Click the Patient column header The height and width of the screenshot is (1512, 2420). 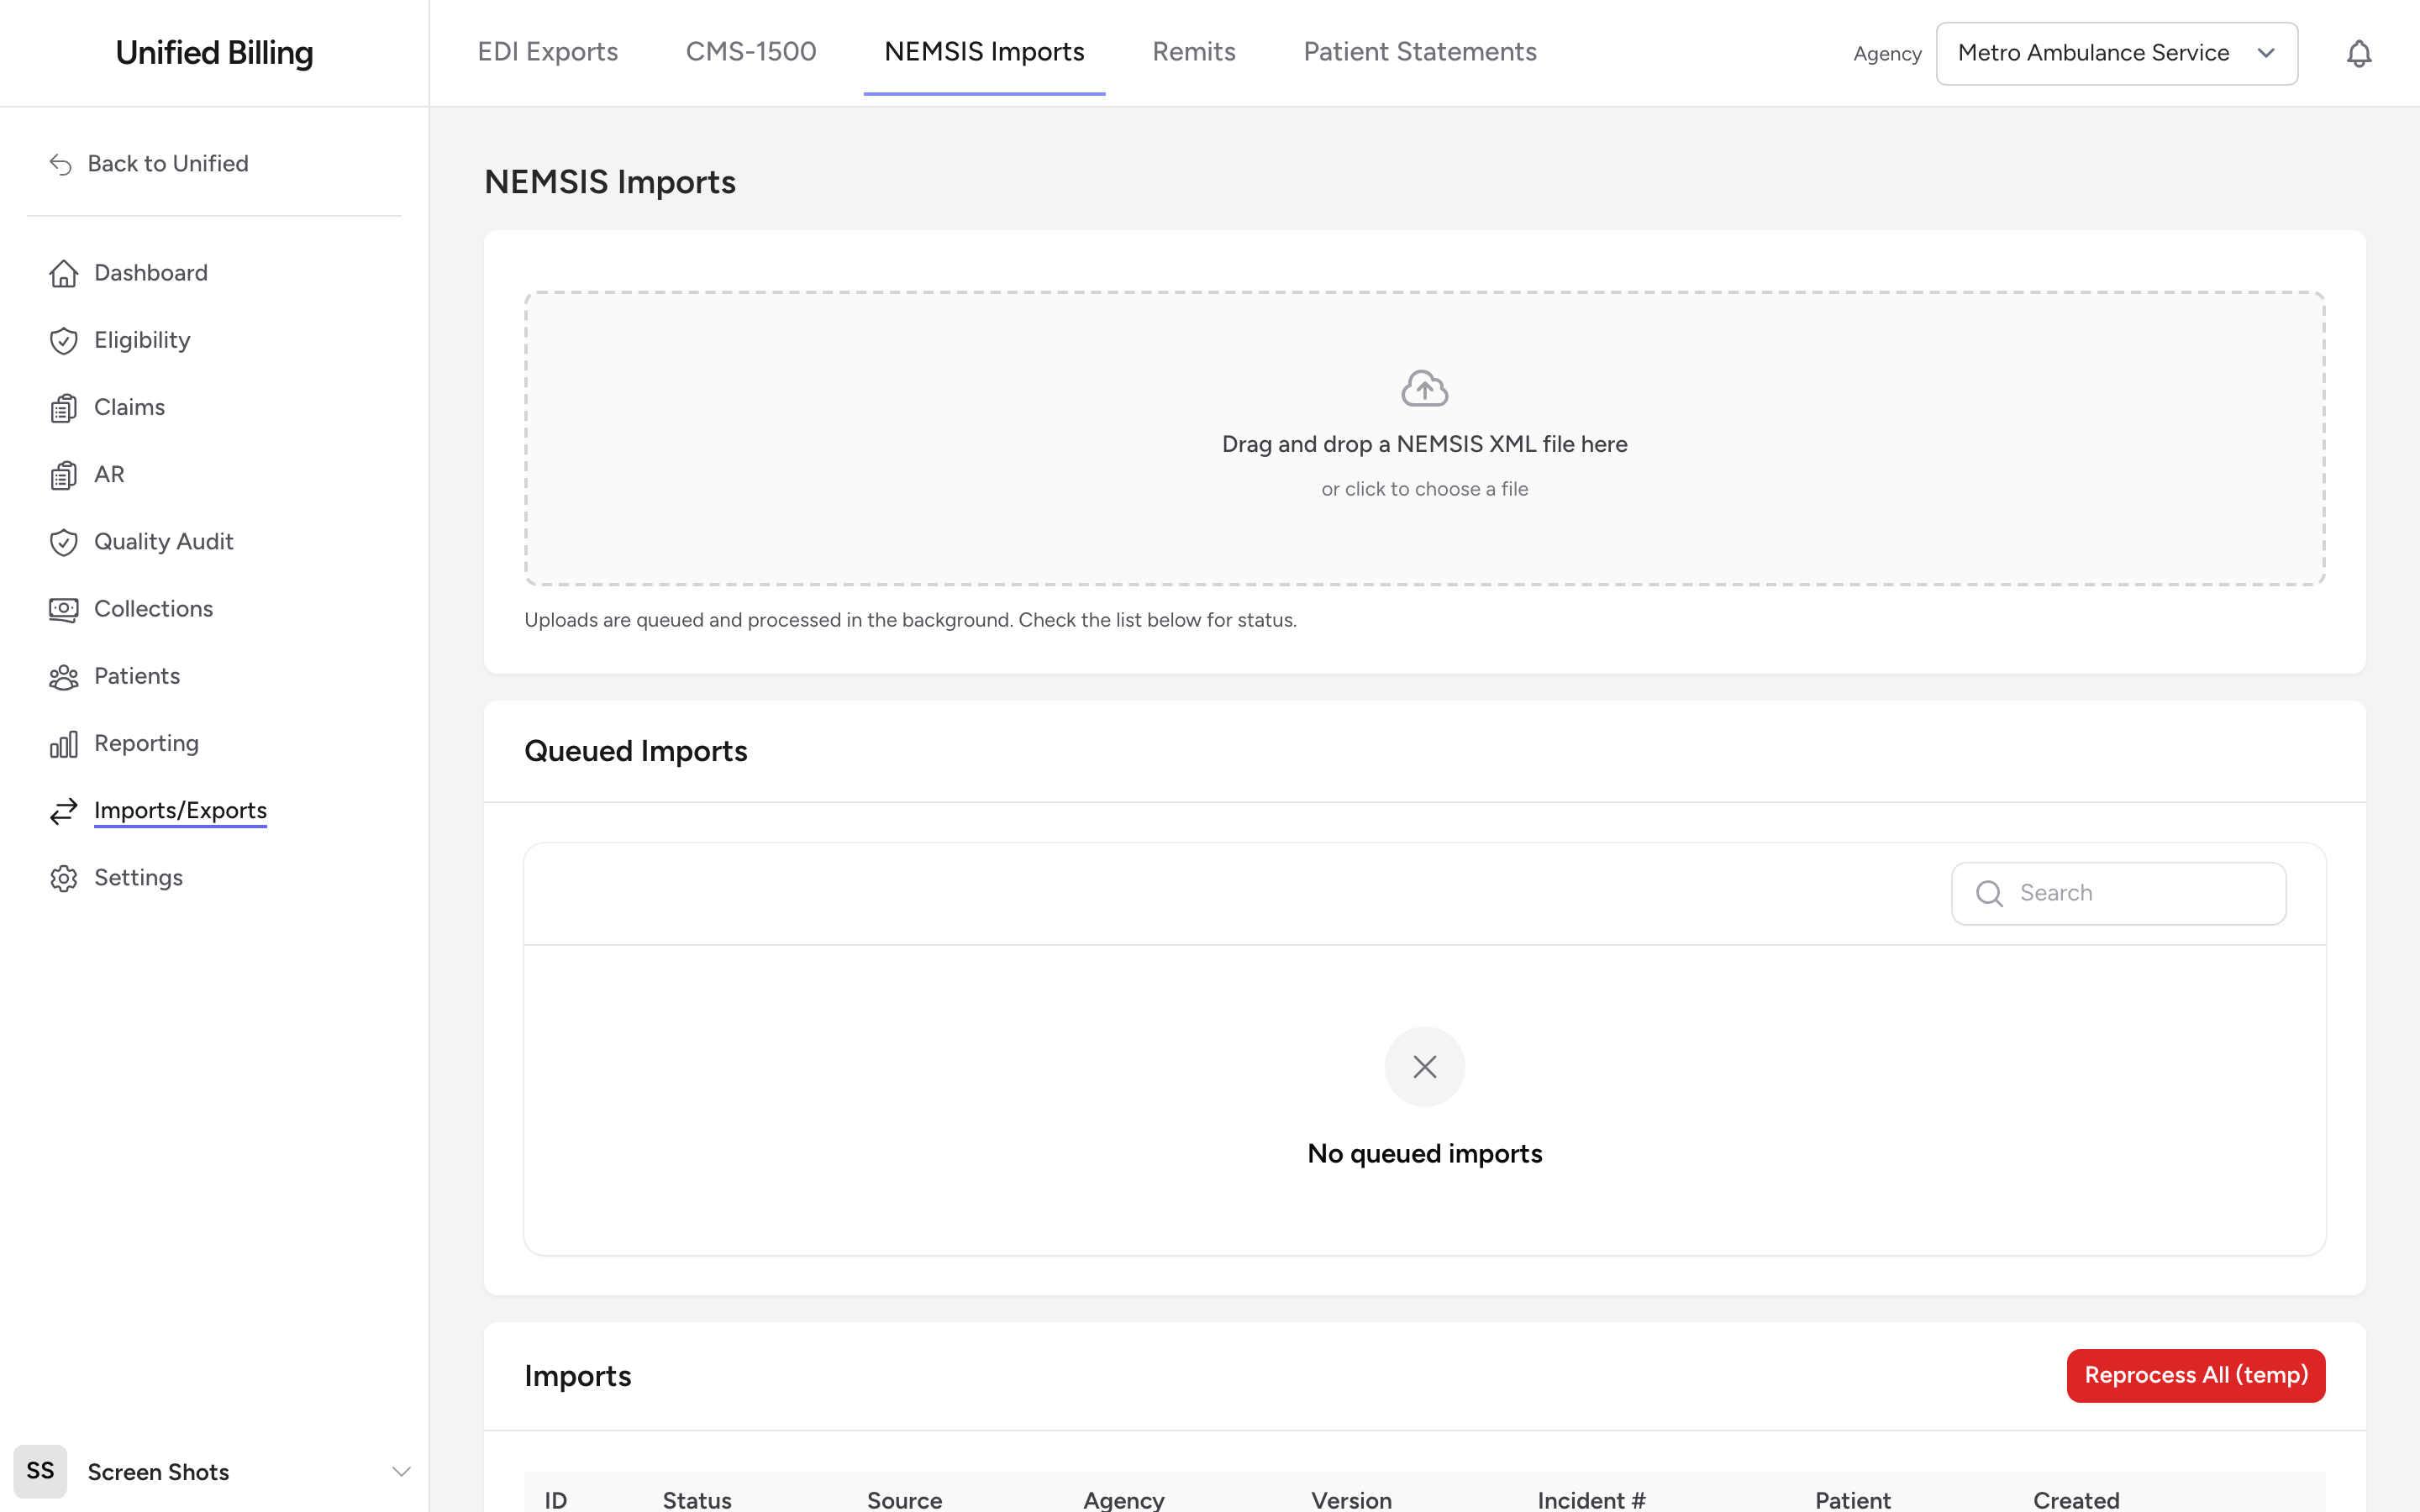pyautogui.click(x=1853, y=1499)
